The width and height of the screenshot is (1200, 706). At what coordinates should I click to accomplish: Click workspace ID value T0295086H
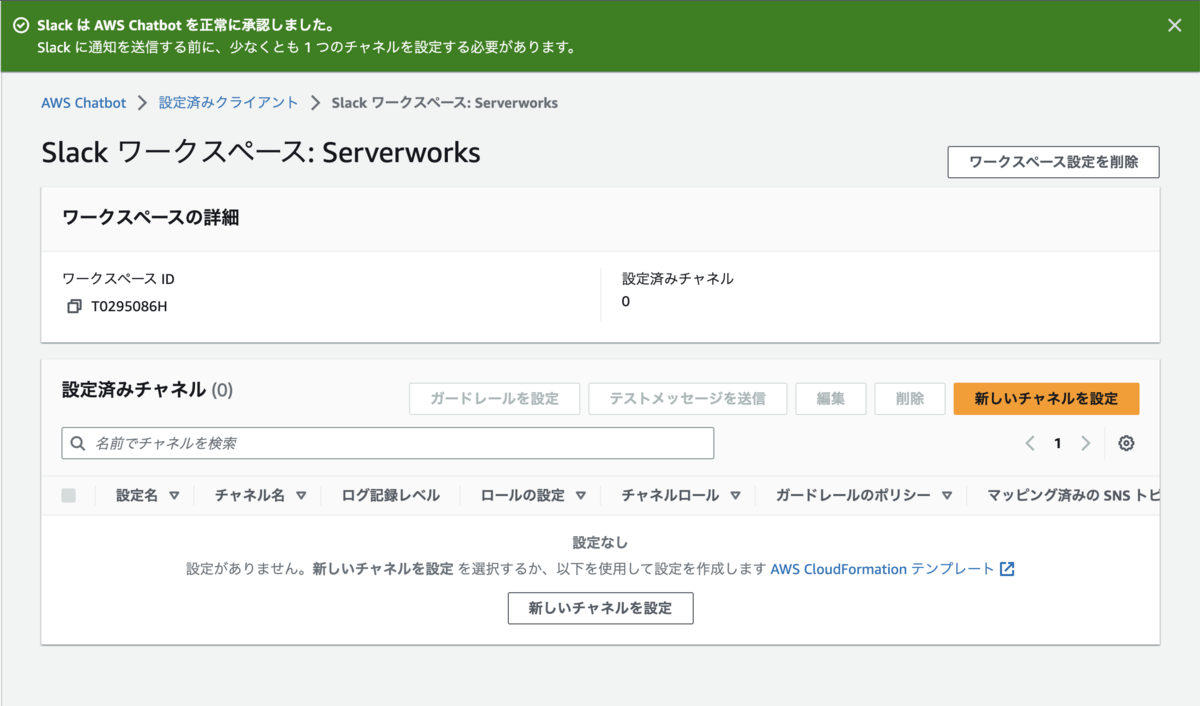pyautogui.click(x=129, y=306)
